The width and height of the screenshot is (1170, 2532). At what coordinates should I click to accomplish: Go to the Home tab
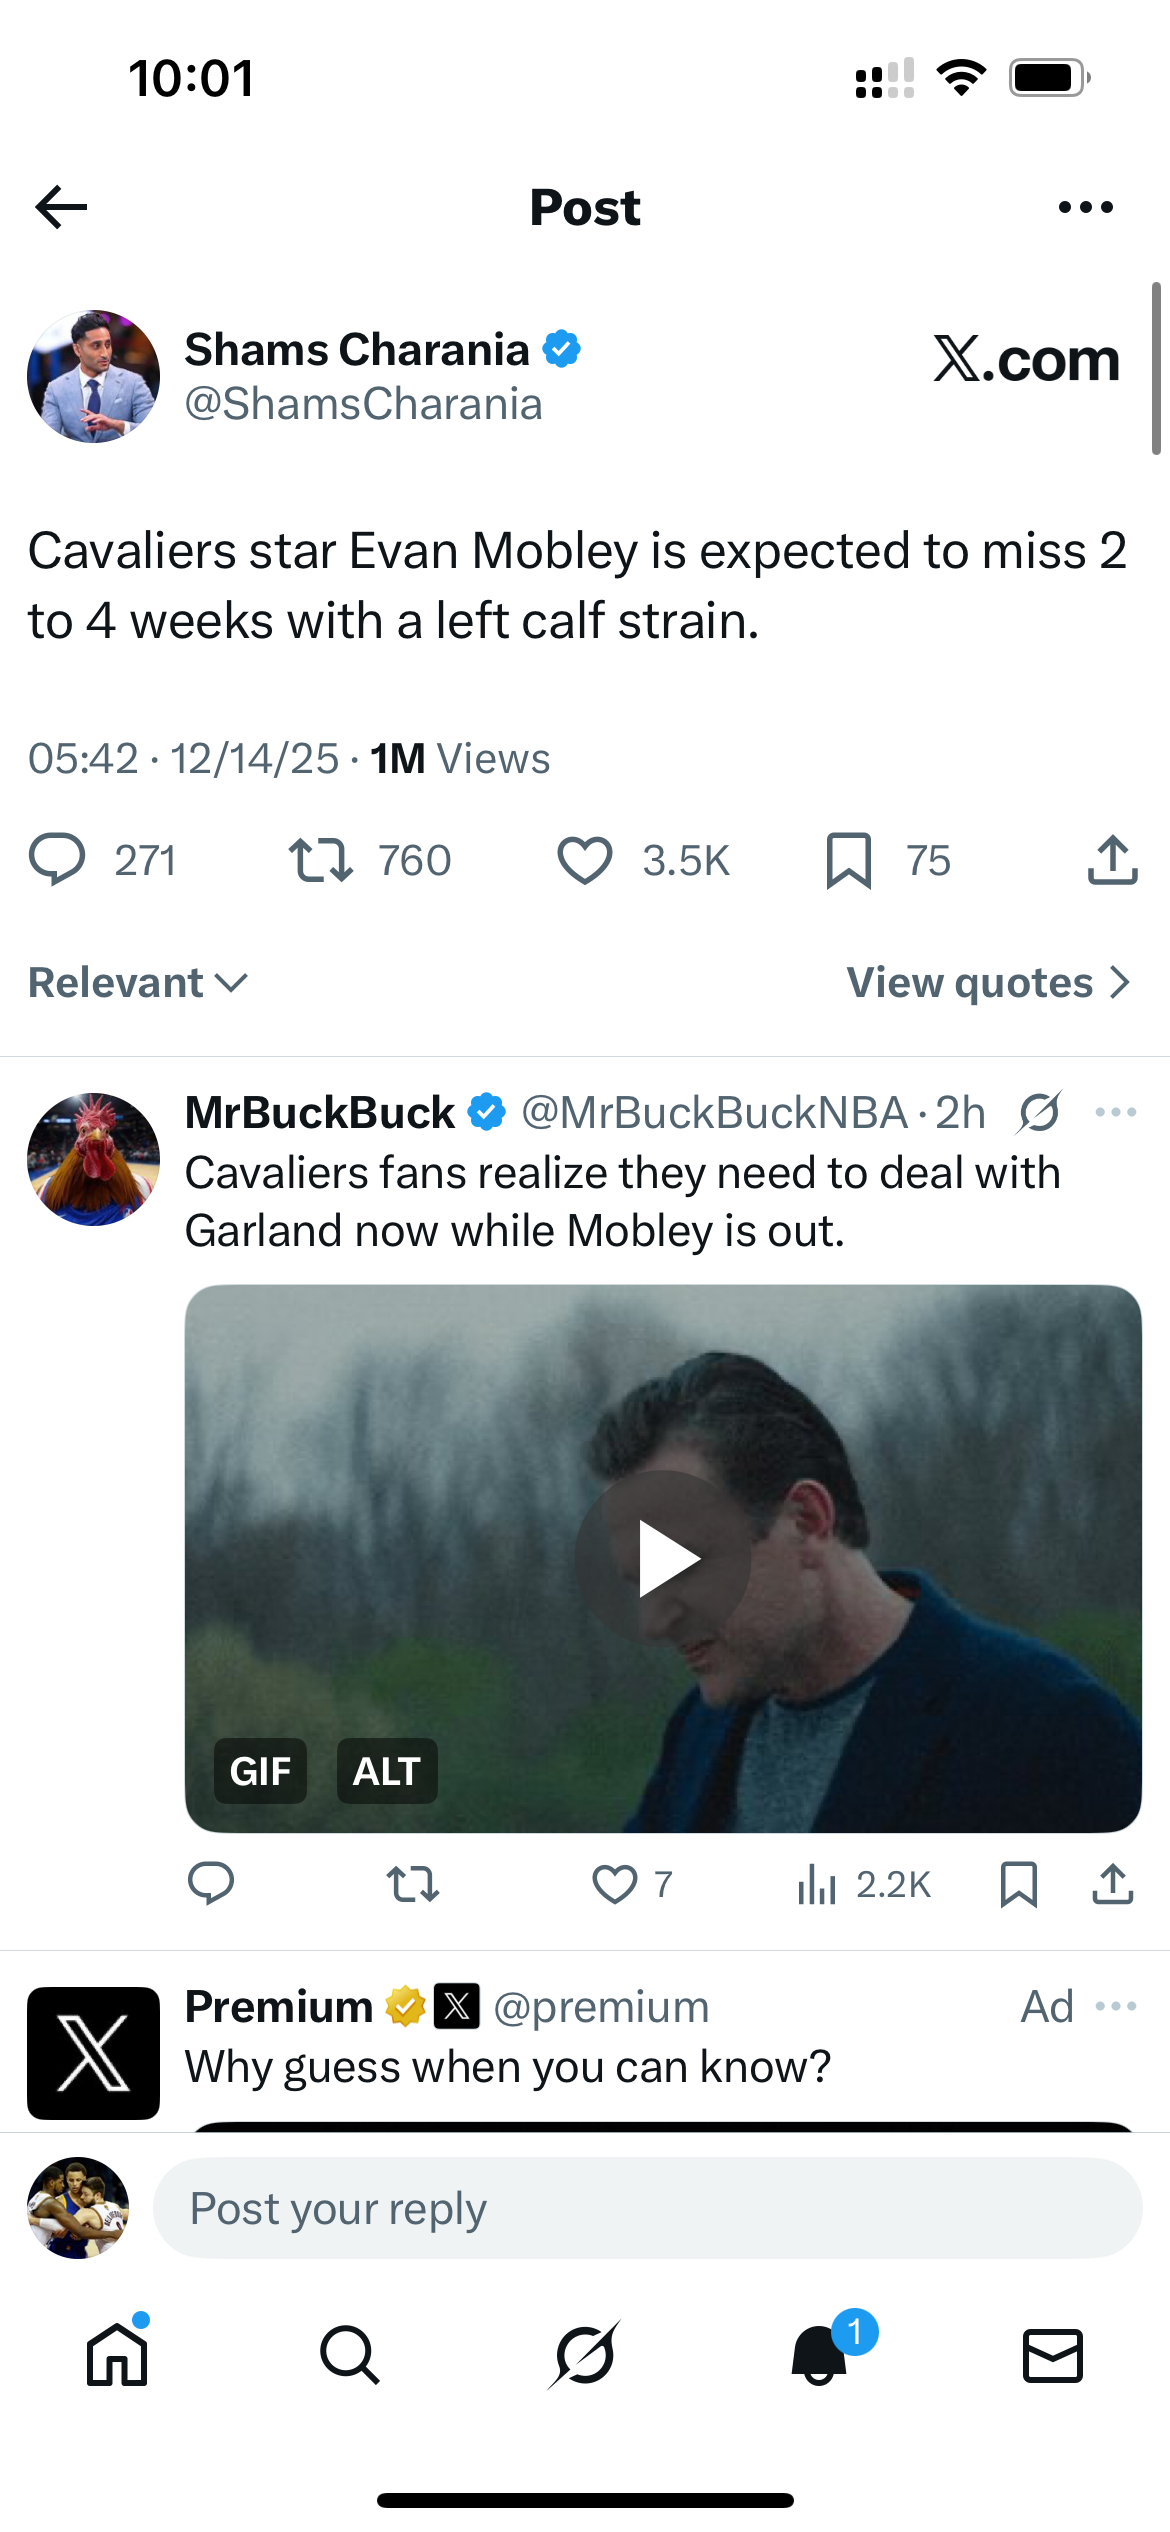pyautogui.click(x=117, y=2354)
